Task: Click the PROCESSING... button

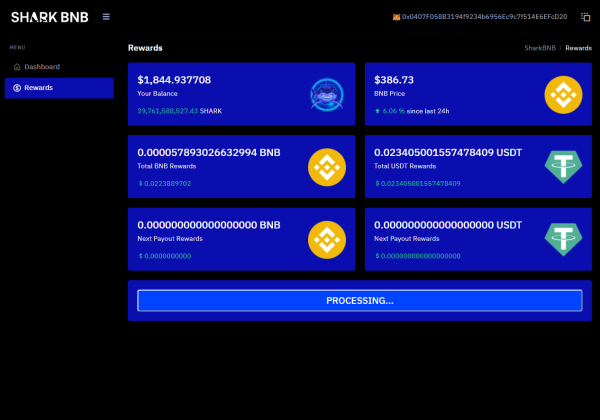Action: pyautogui.click(x=360, y=301)
